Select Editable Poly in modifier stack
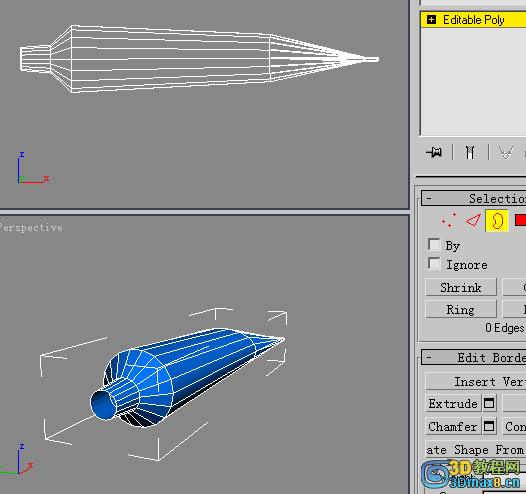 [473, 20]
